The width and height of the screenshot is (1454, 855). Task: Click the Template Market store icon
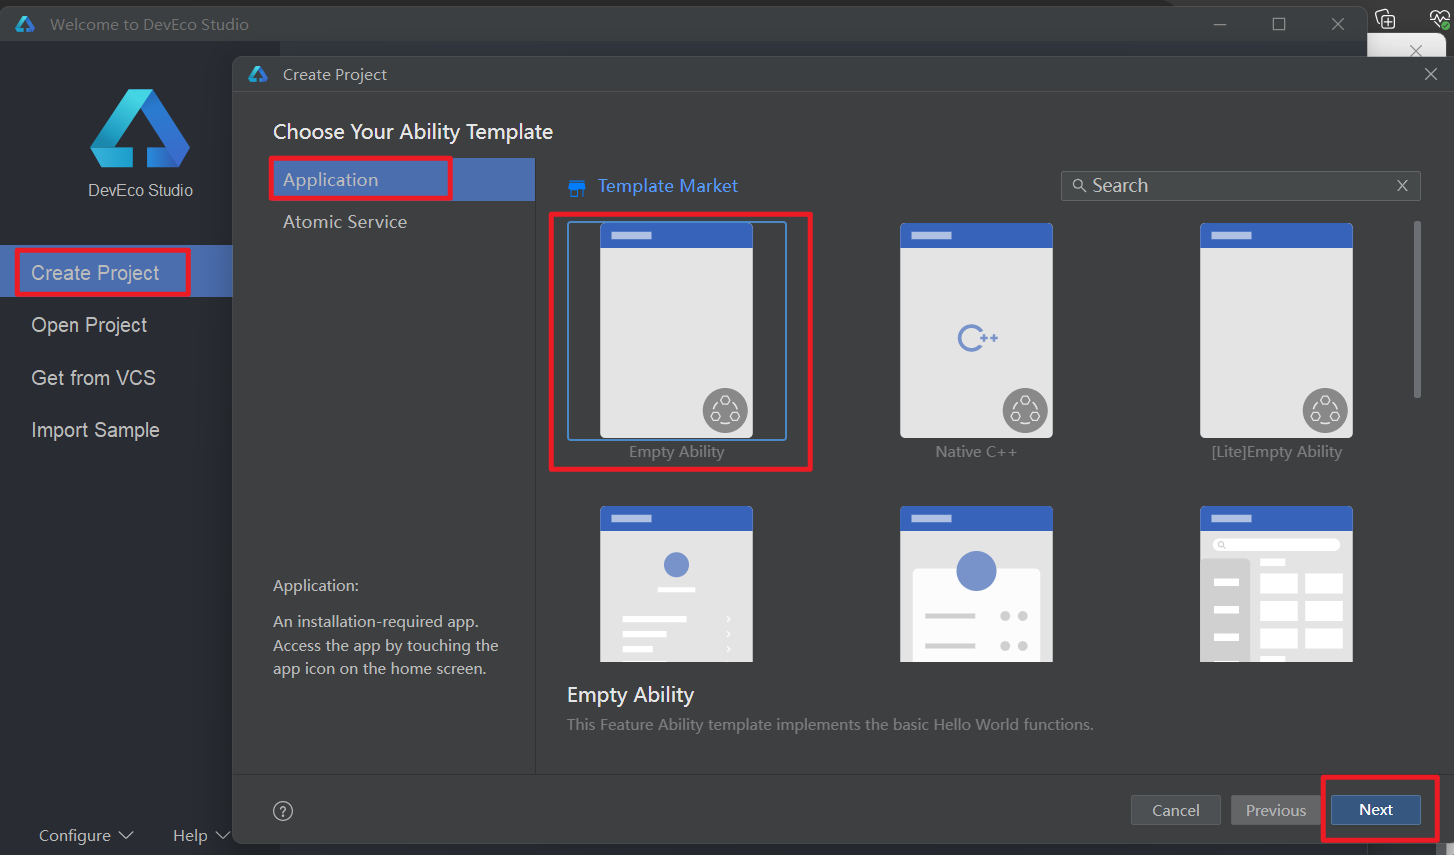577,187
